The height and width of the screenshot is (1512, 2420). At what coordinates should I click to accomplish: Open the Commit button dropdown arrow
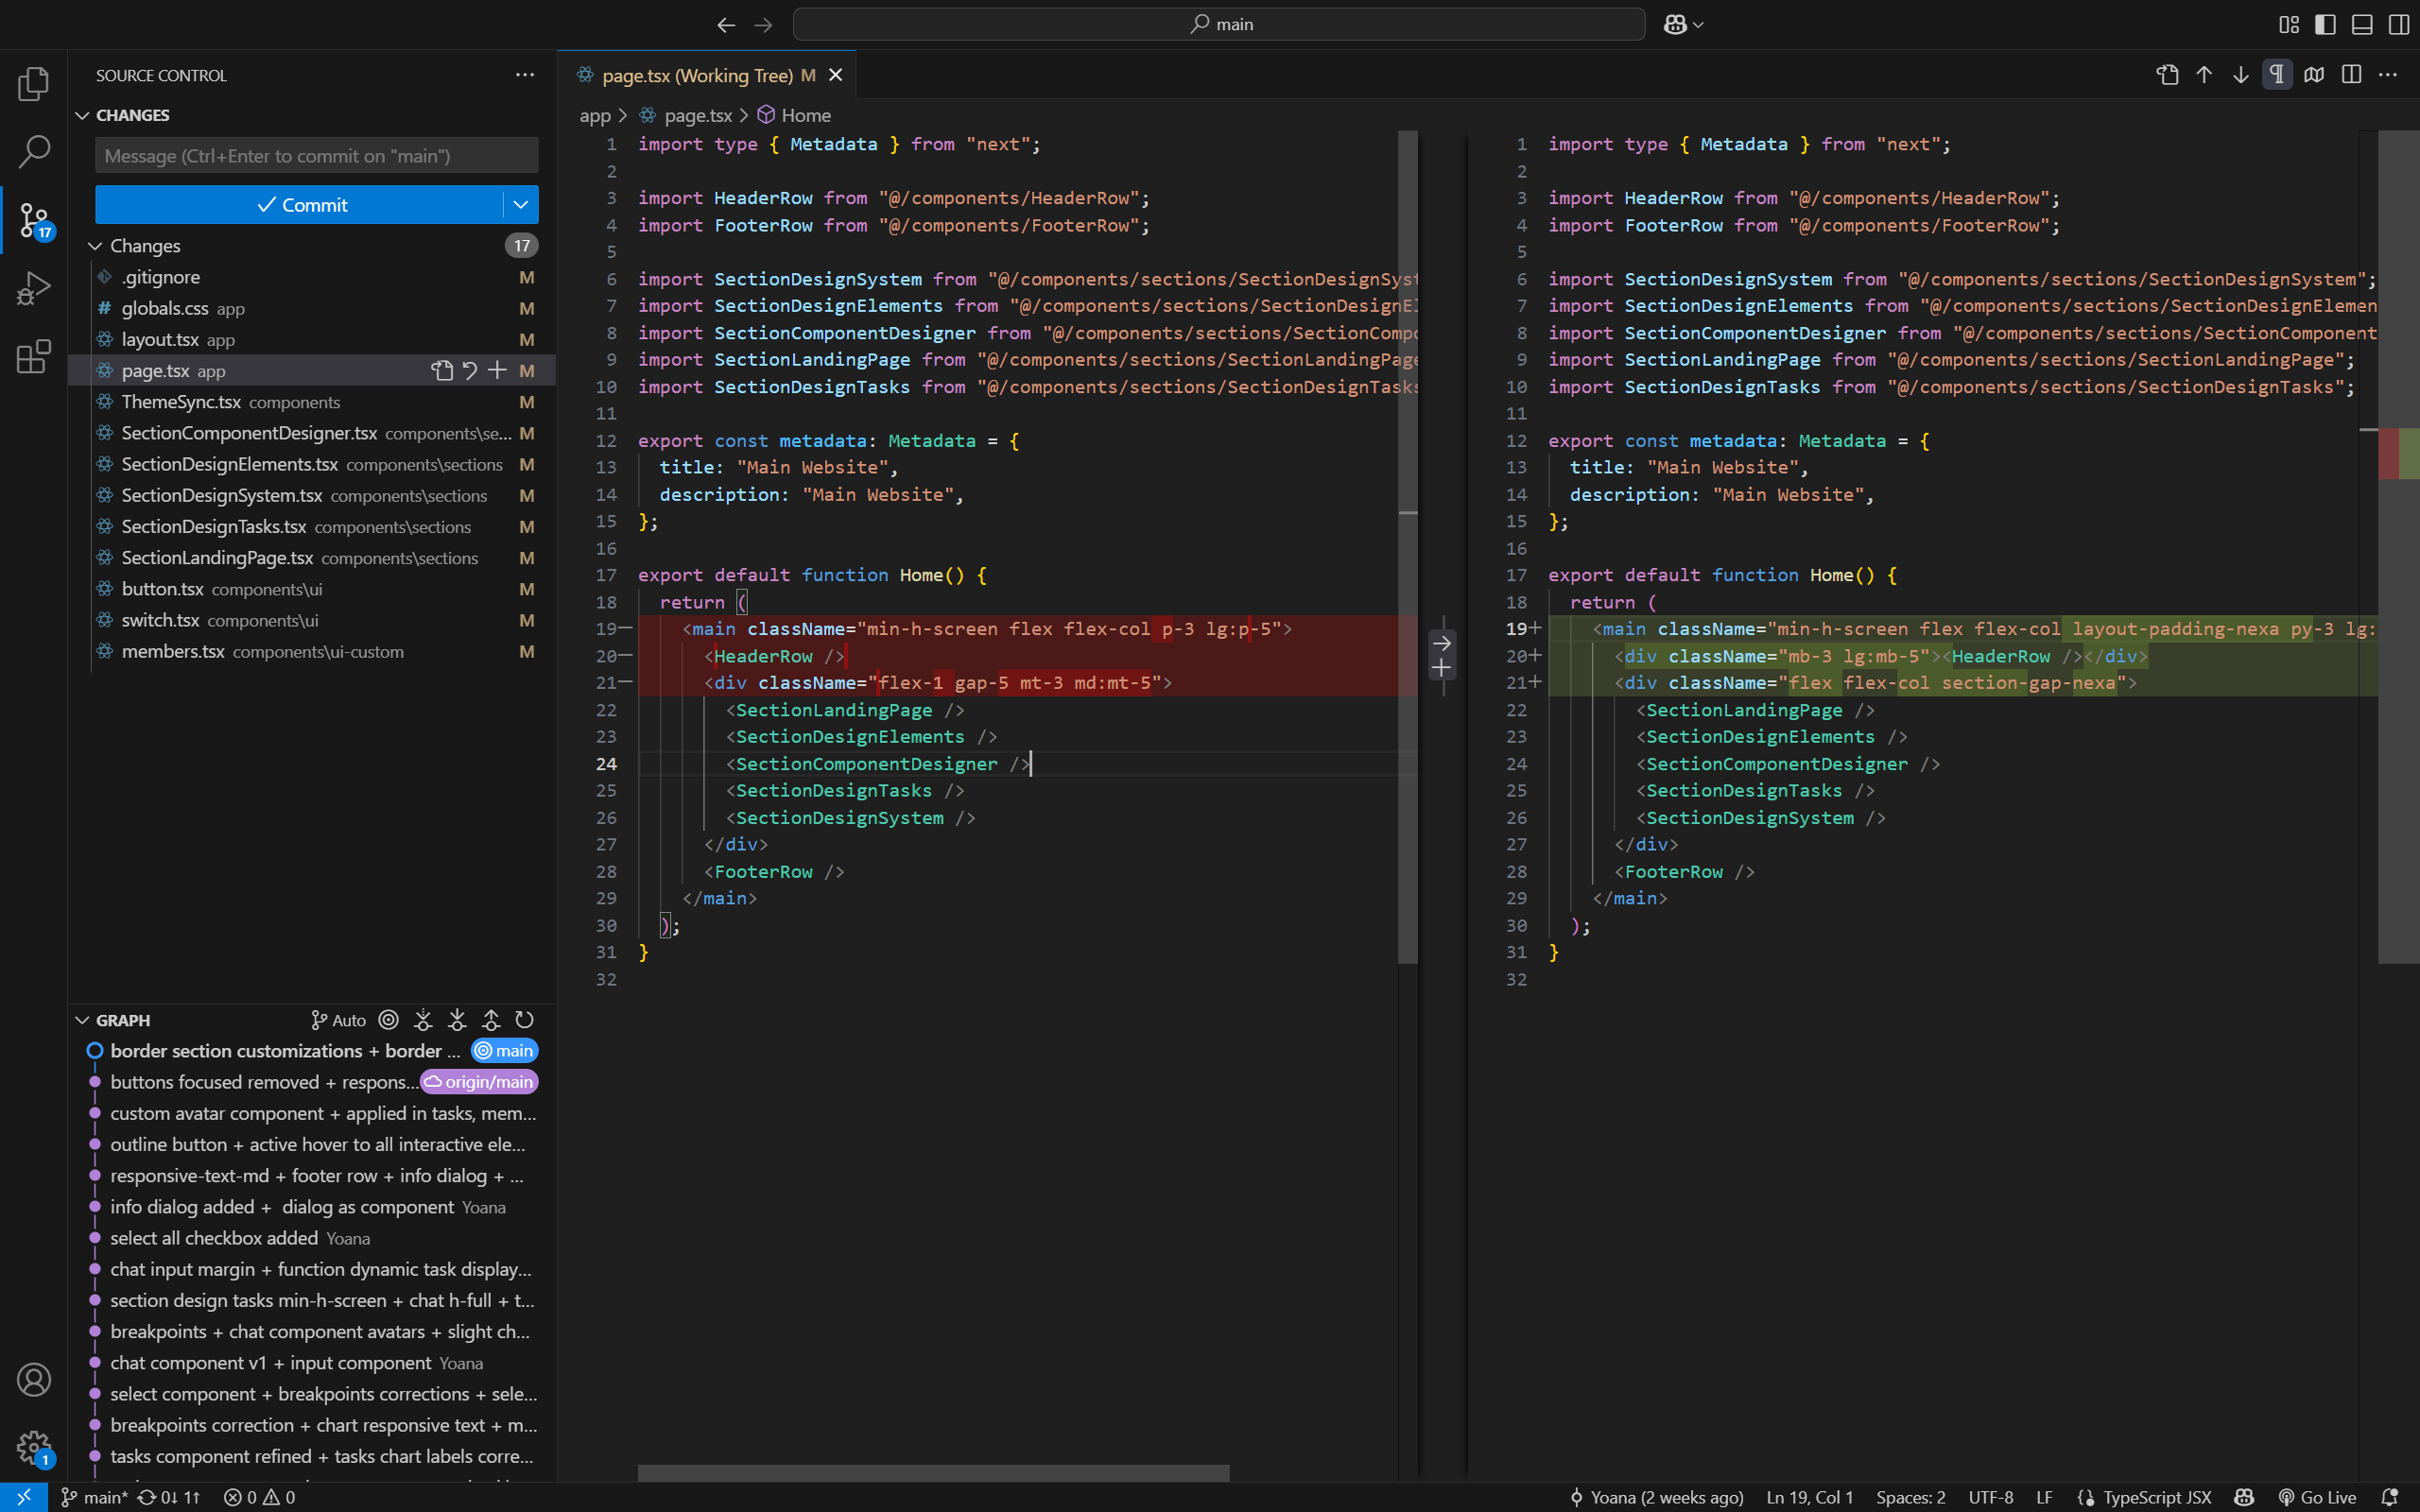[521, 205]
